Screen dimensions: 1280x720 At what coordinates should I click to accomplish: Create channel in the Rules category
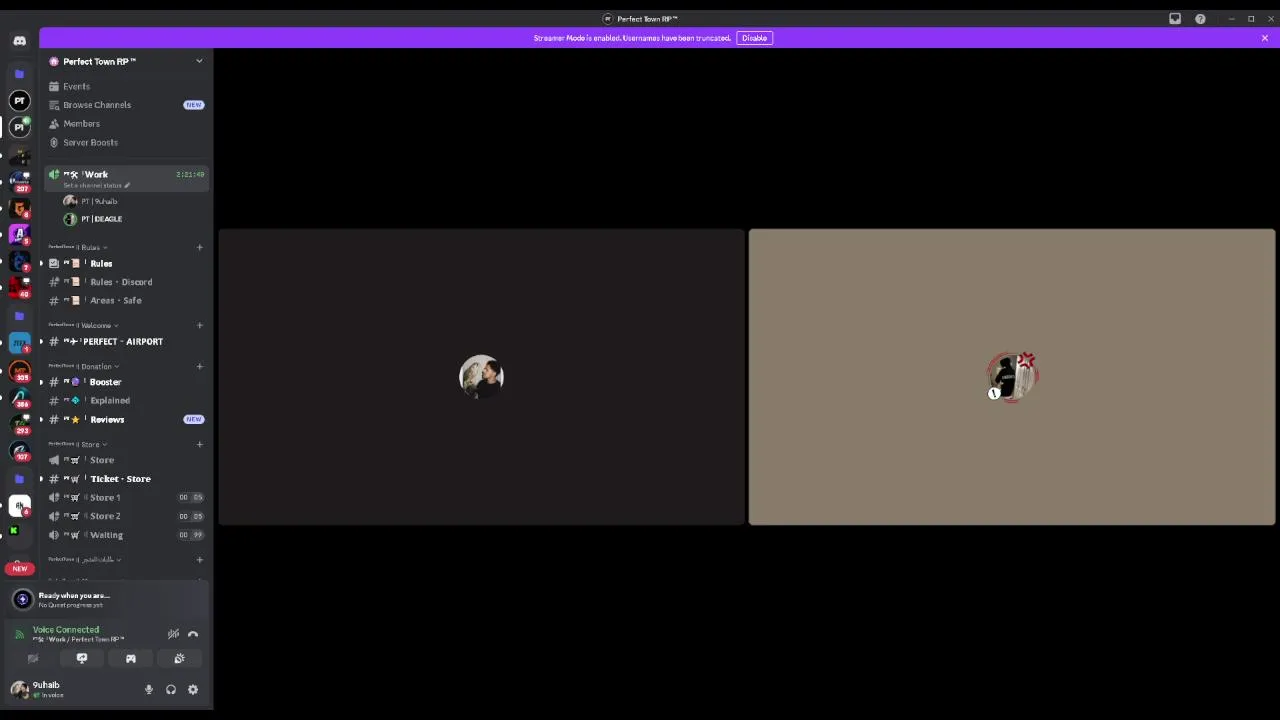point(199,247)
